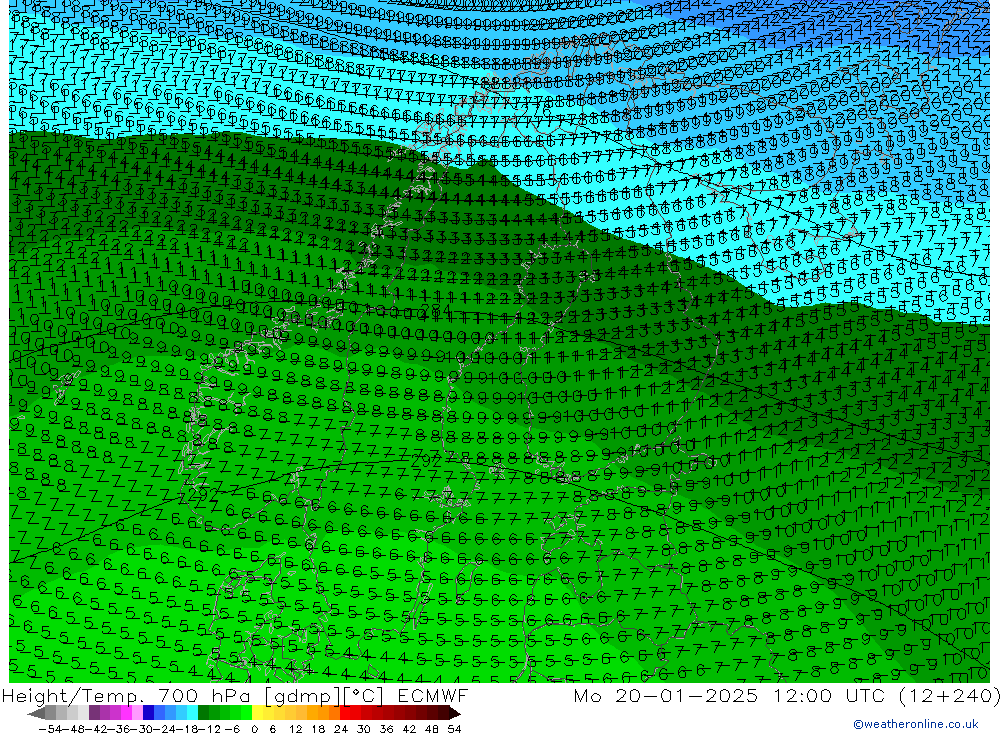Pick the dark purple swatch above legend value -42
1000x733 pixels.
tap(94, 713)
